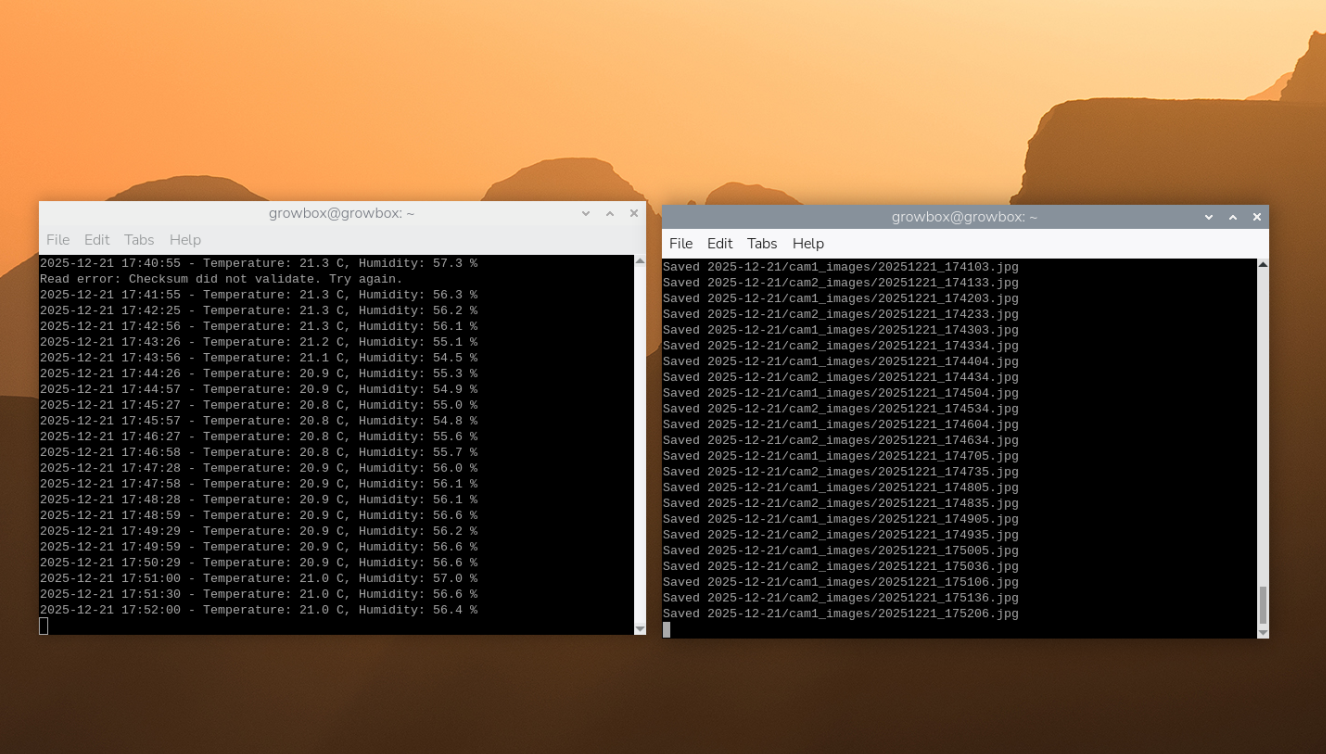Close the terminal showing saved images
The image size is (1326, 754).
[1257, 217]
